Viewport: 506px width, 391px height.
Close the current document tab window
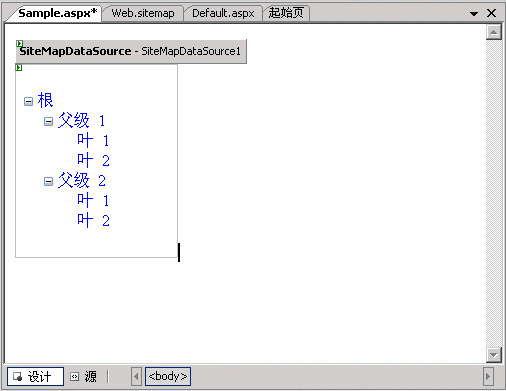(492, 13)
